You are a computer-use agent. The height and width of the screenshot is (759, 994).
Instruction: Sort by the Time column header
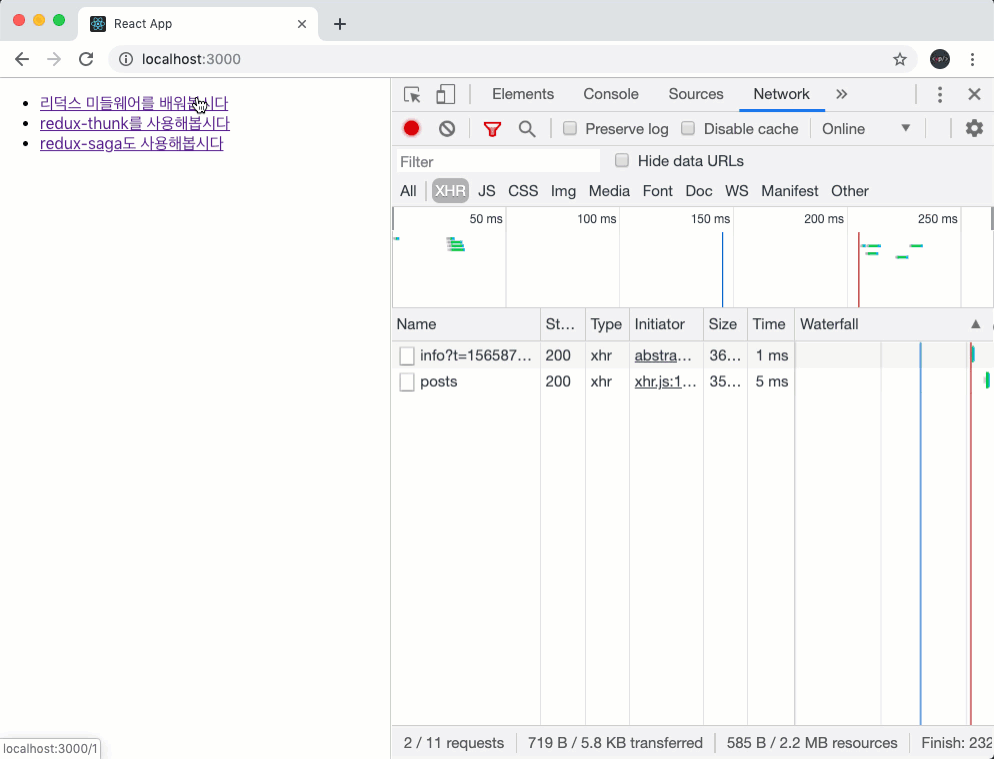tap(771, 325)
